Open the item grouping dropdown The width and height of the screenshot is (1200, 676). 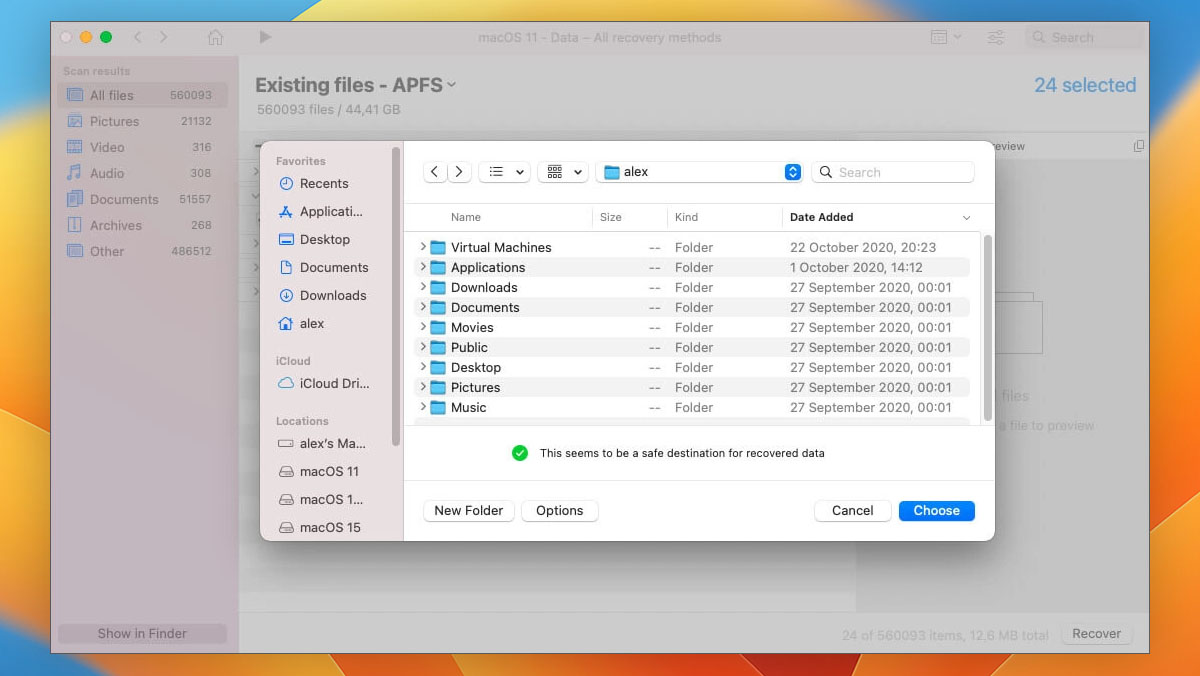click(562, 172)
